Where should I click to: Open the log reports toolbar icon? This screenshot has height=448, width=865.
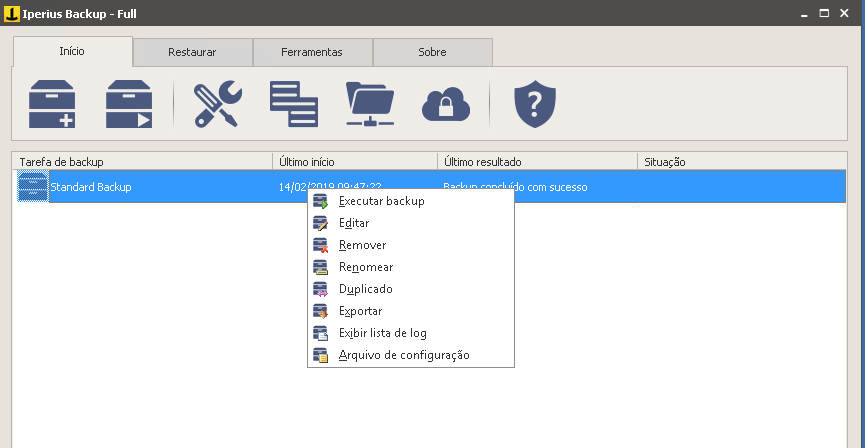pos(293,104)
